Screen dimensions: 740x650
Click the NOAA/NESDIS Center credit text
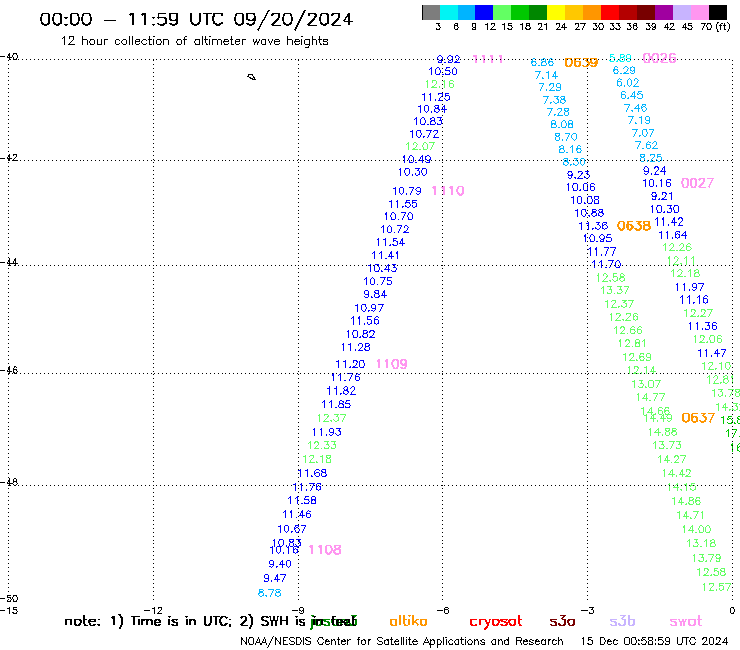[402, 641]
